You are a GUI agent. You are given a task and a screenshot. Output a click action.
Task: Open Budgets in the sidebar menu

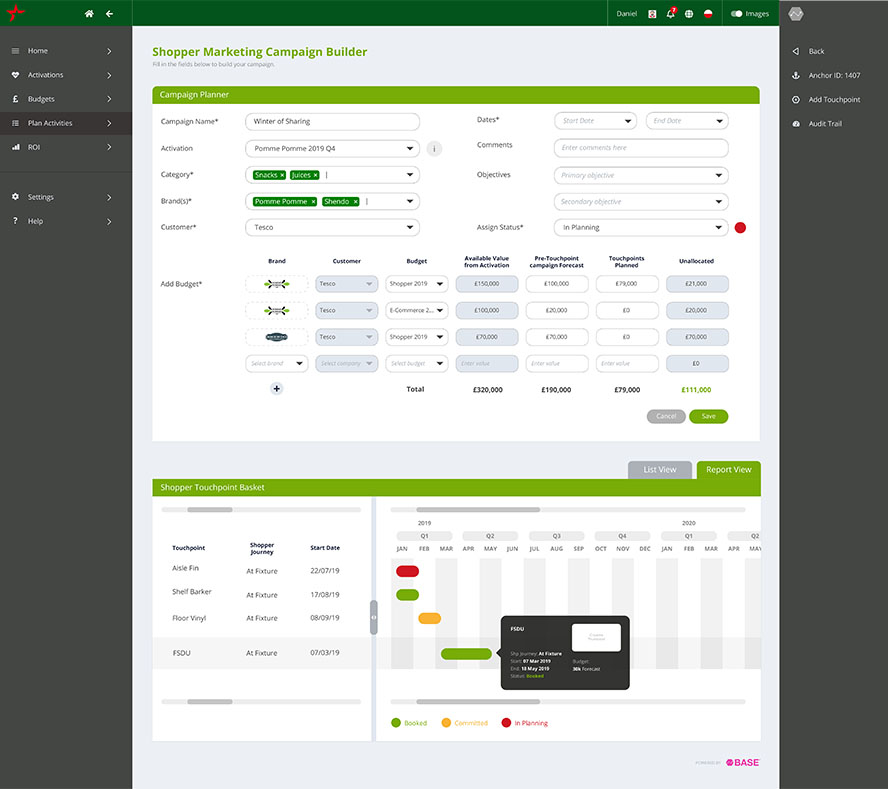65,99
